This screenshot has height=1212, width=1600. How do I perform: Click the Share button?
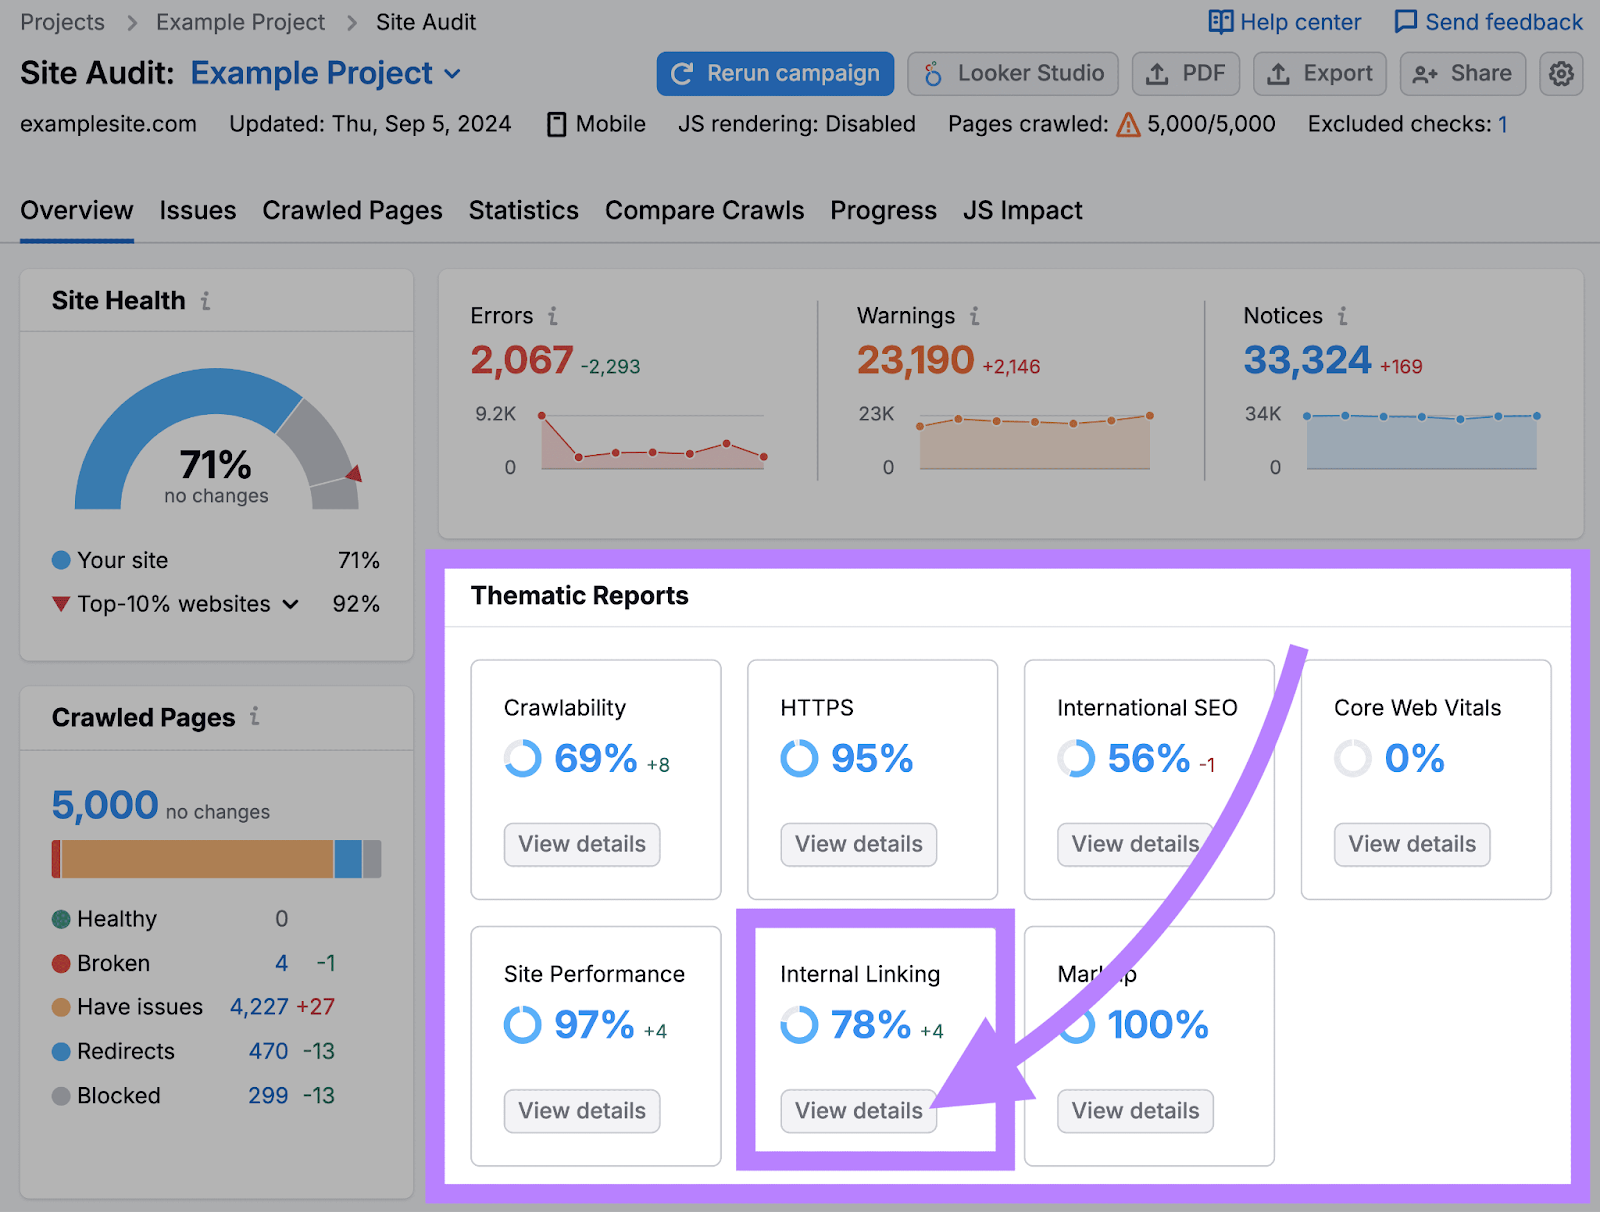[1463, 74]
